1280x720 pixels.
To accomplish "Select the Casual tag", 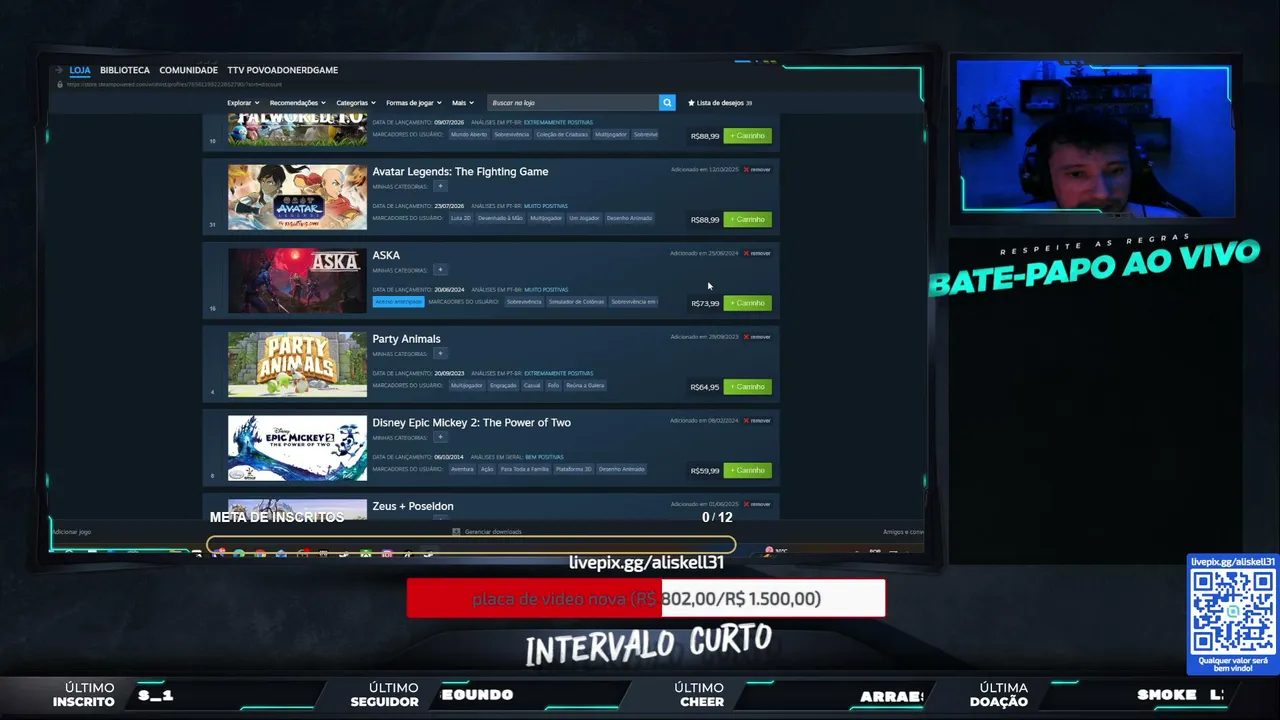I will (x=532, y=385).
